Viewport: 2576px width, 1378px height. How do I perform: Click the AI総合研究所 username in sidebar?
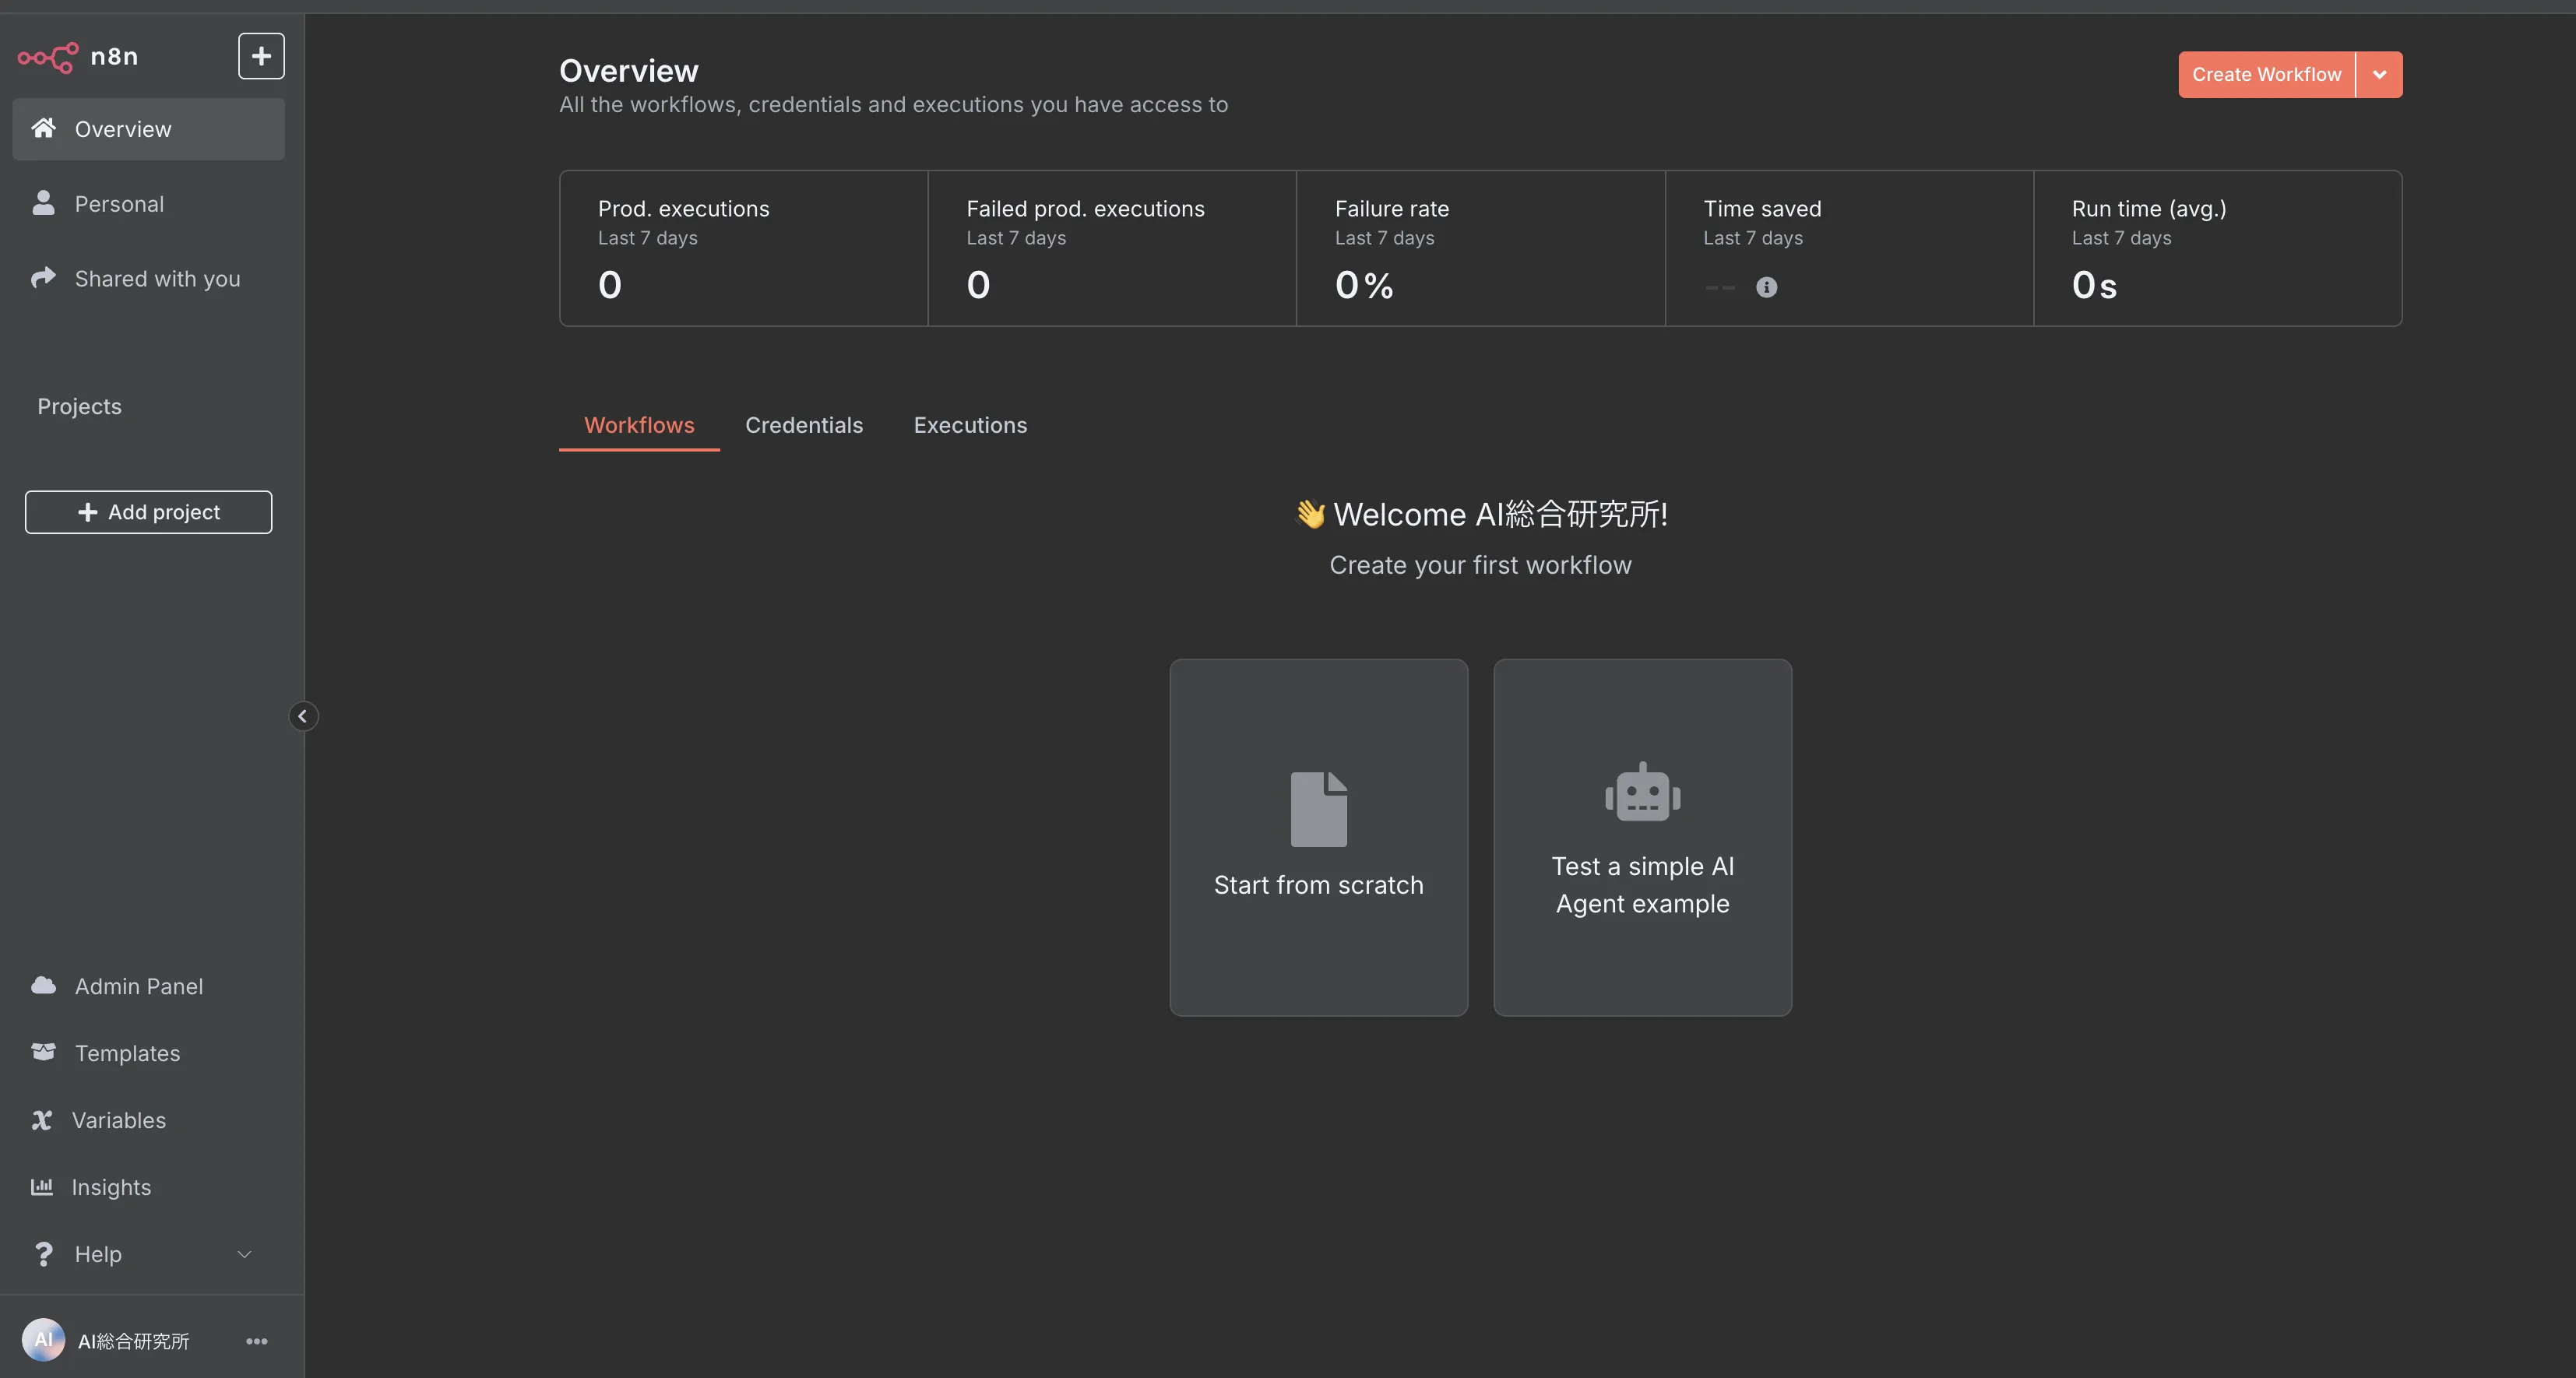[x=133, y=1341]
